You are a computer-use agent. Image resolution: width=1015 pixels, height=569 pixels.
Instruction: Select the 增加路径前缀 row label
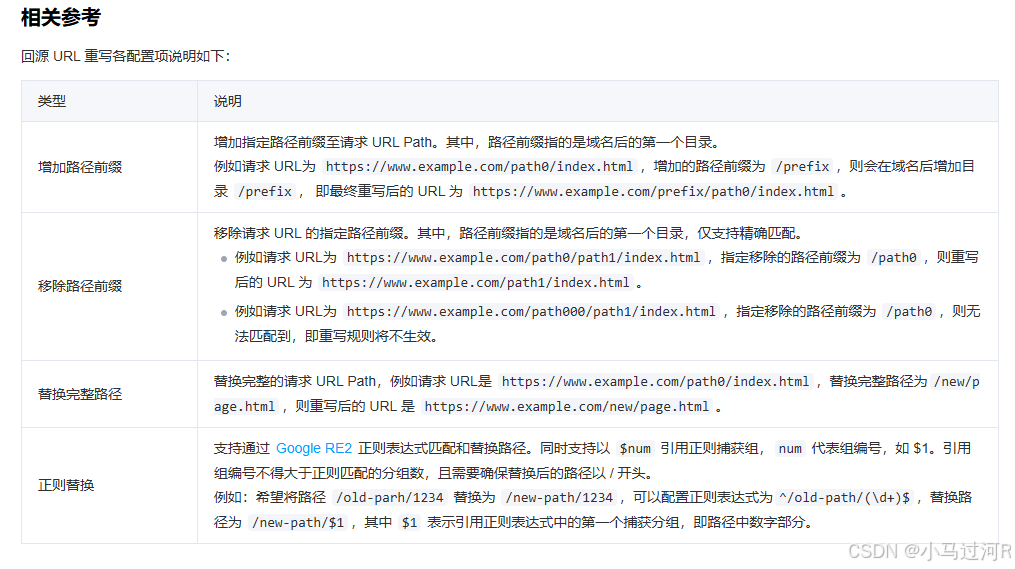point(80,167)
